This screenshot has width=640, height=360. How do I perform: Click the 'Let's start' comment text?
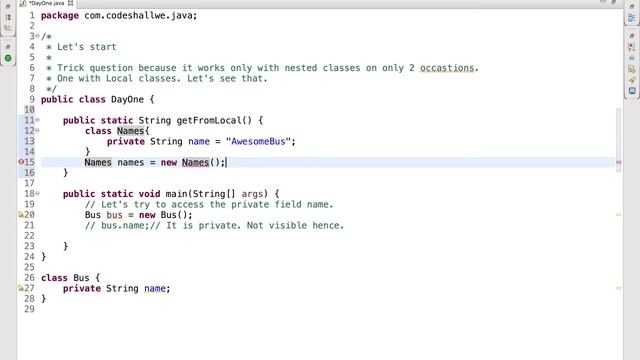coord(87,47)
